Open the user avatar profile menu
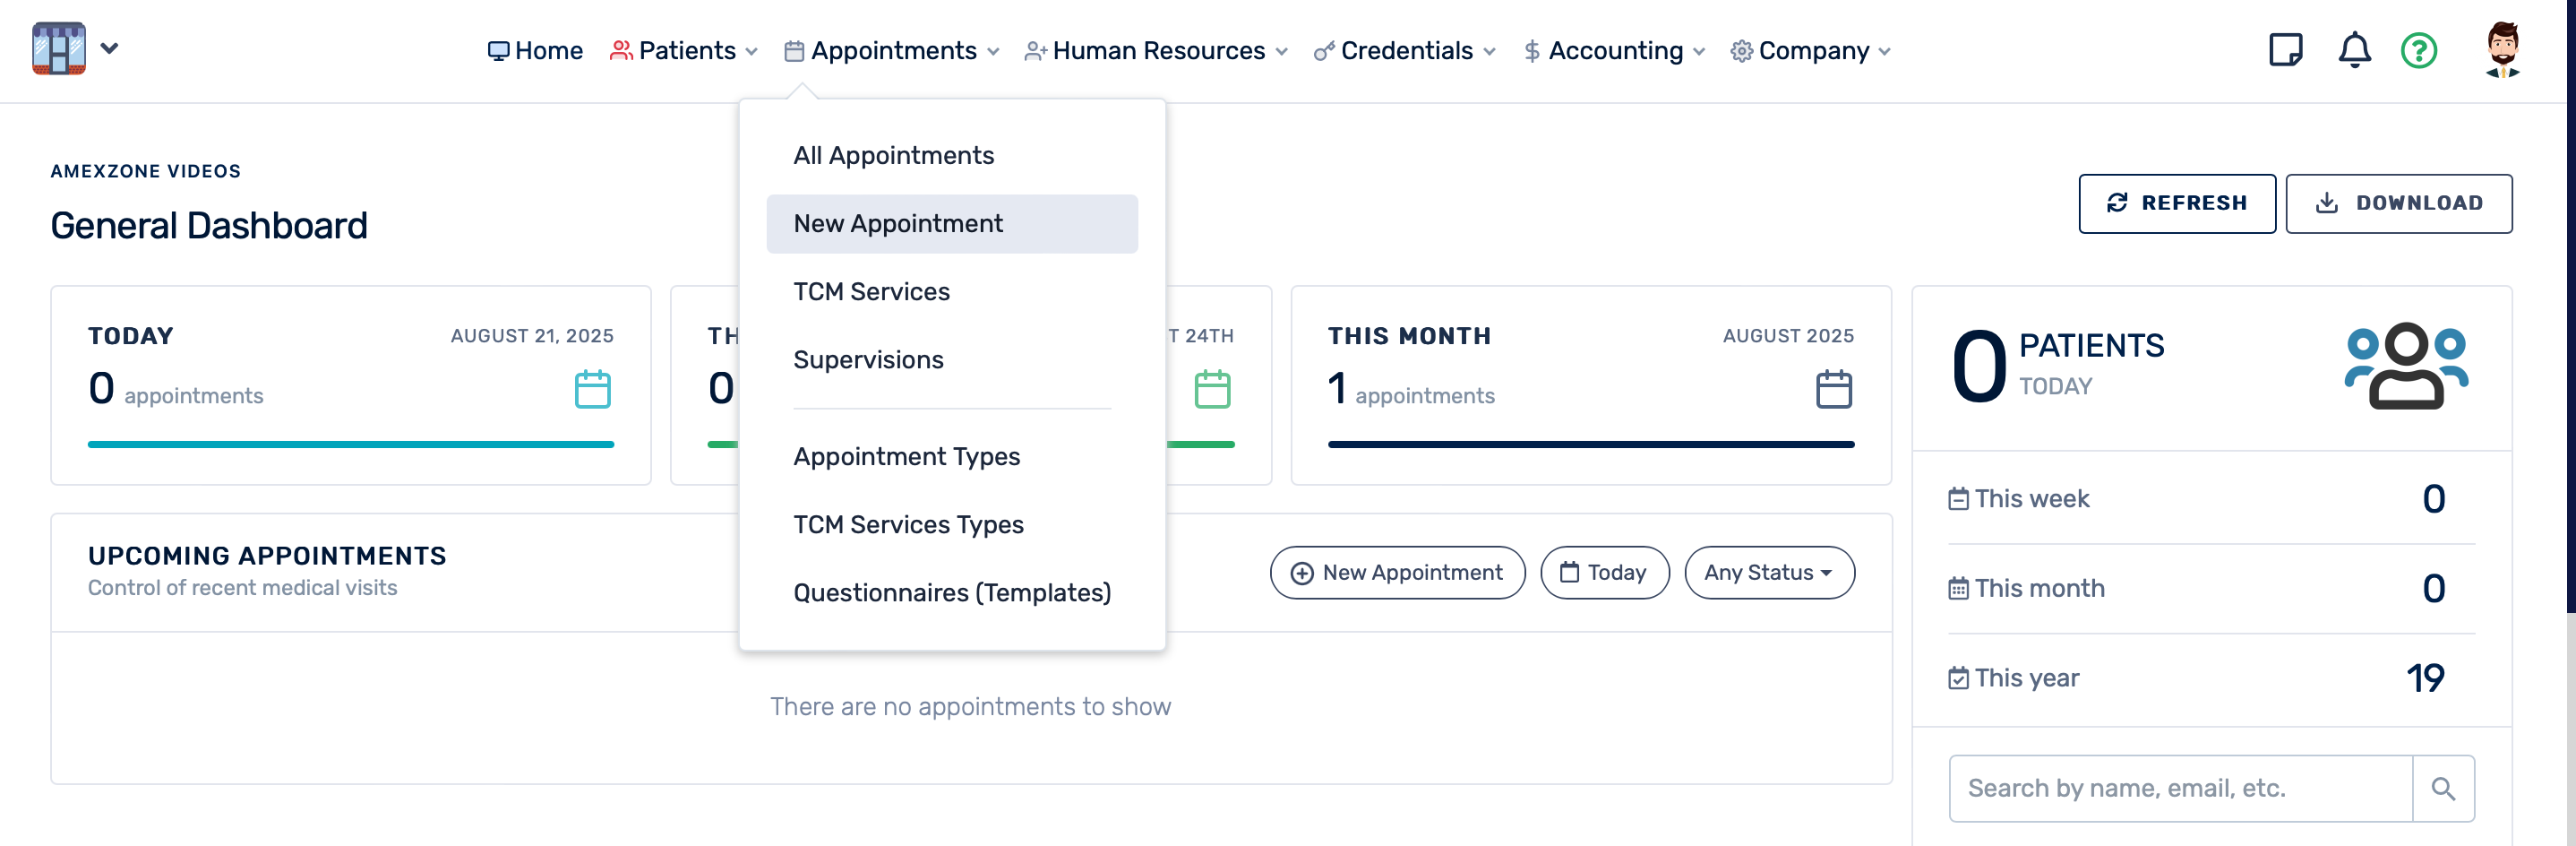 pos(2501,50)
